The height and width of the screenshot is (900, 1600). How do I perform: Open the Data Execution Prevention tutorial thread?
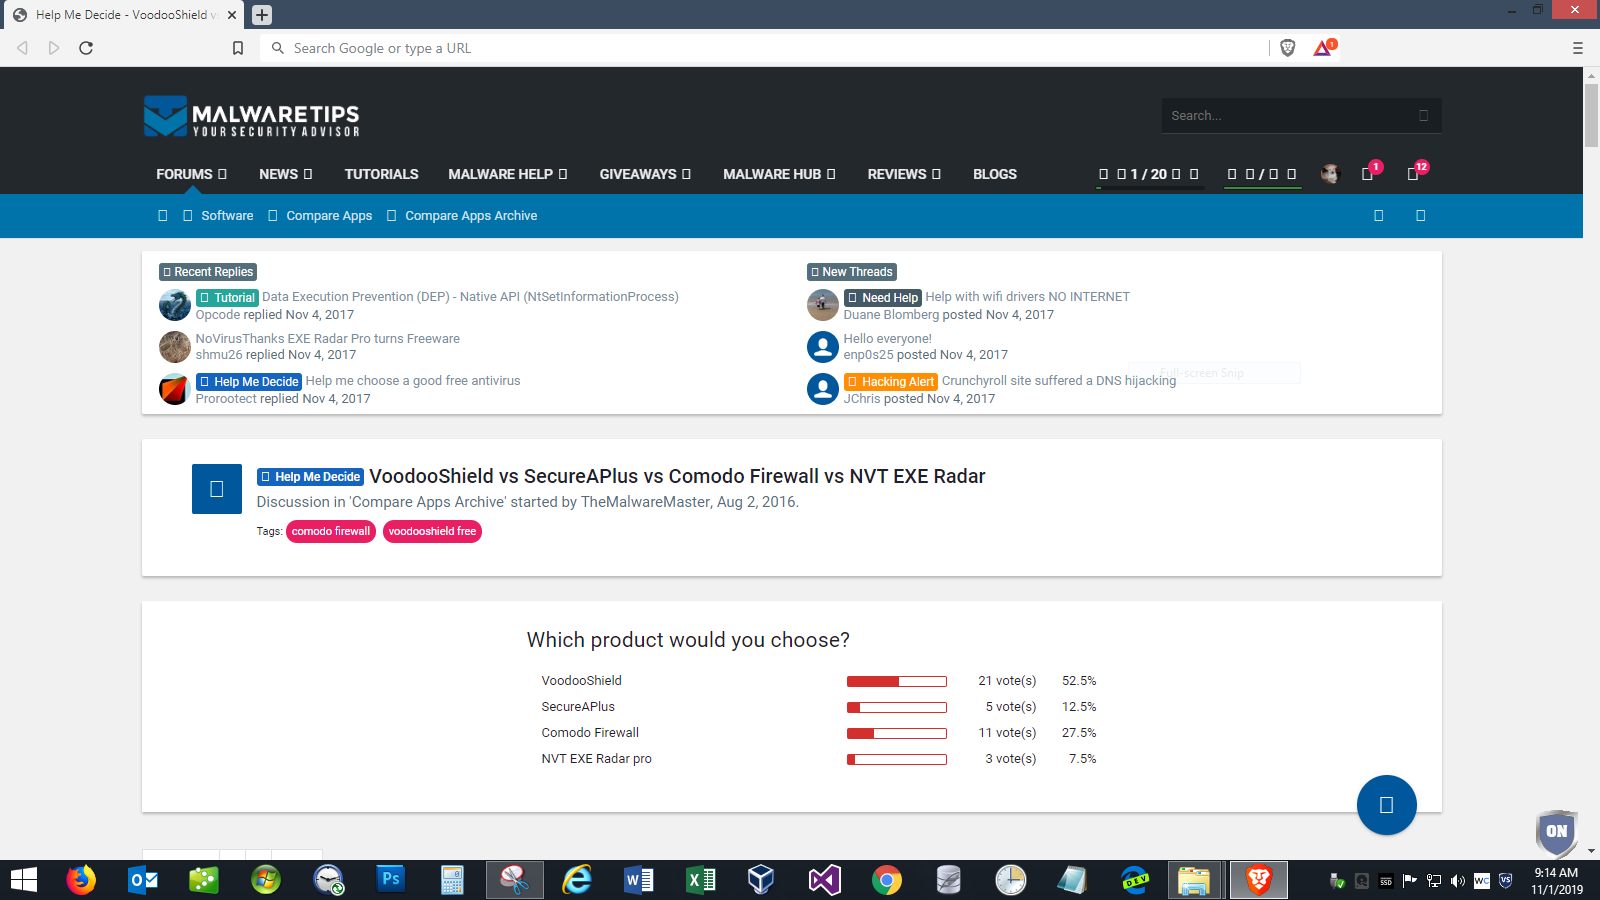coord(470,297)
